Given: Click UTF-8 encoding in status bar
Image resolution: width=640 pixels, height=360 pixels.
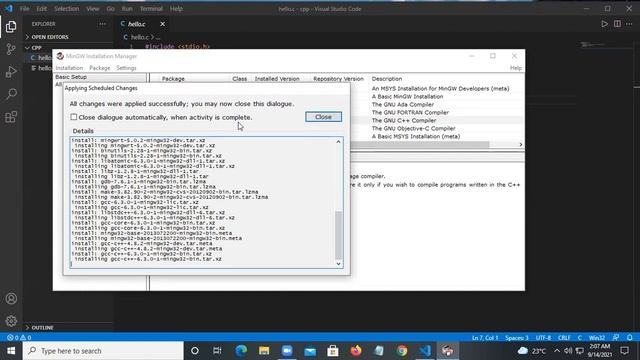Looking at the screenshot, I should (543, 338).
